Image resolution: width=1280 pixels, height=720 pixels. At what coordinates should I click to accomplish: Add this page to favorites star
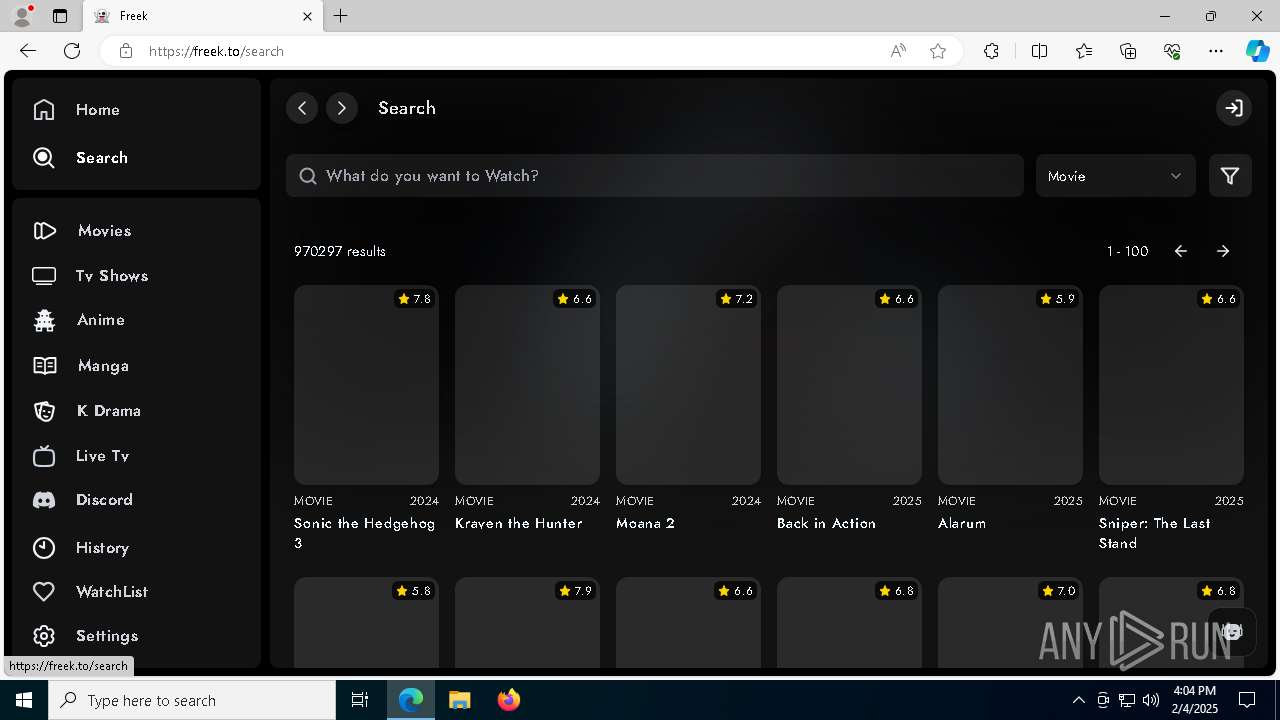pos(938,51)
